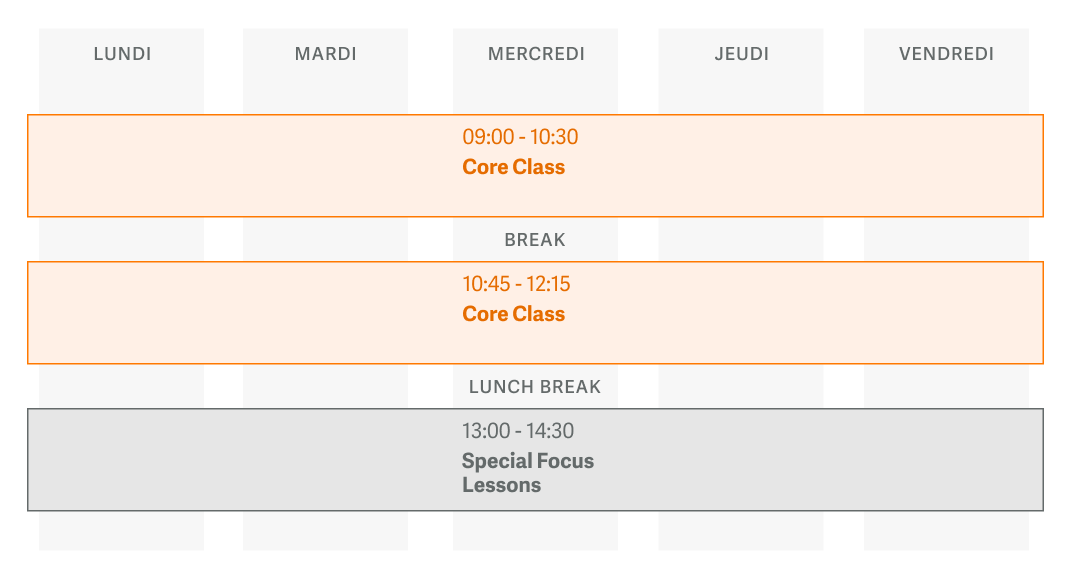Select the VENDREDI column header

(x=946, y=54)
